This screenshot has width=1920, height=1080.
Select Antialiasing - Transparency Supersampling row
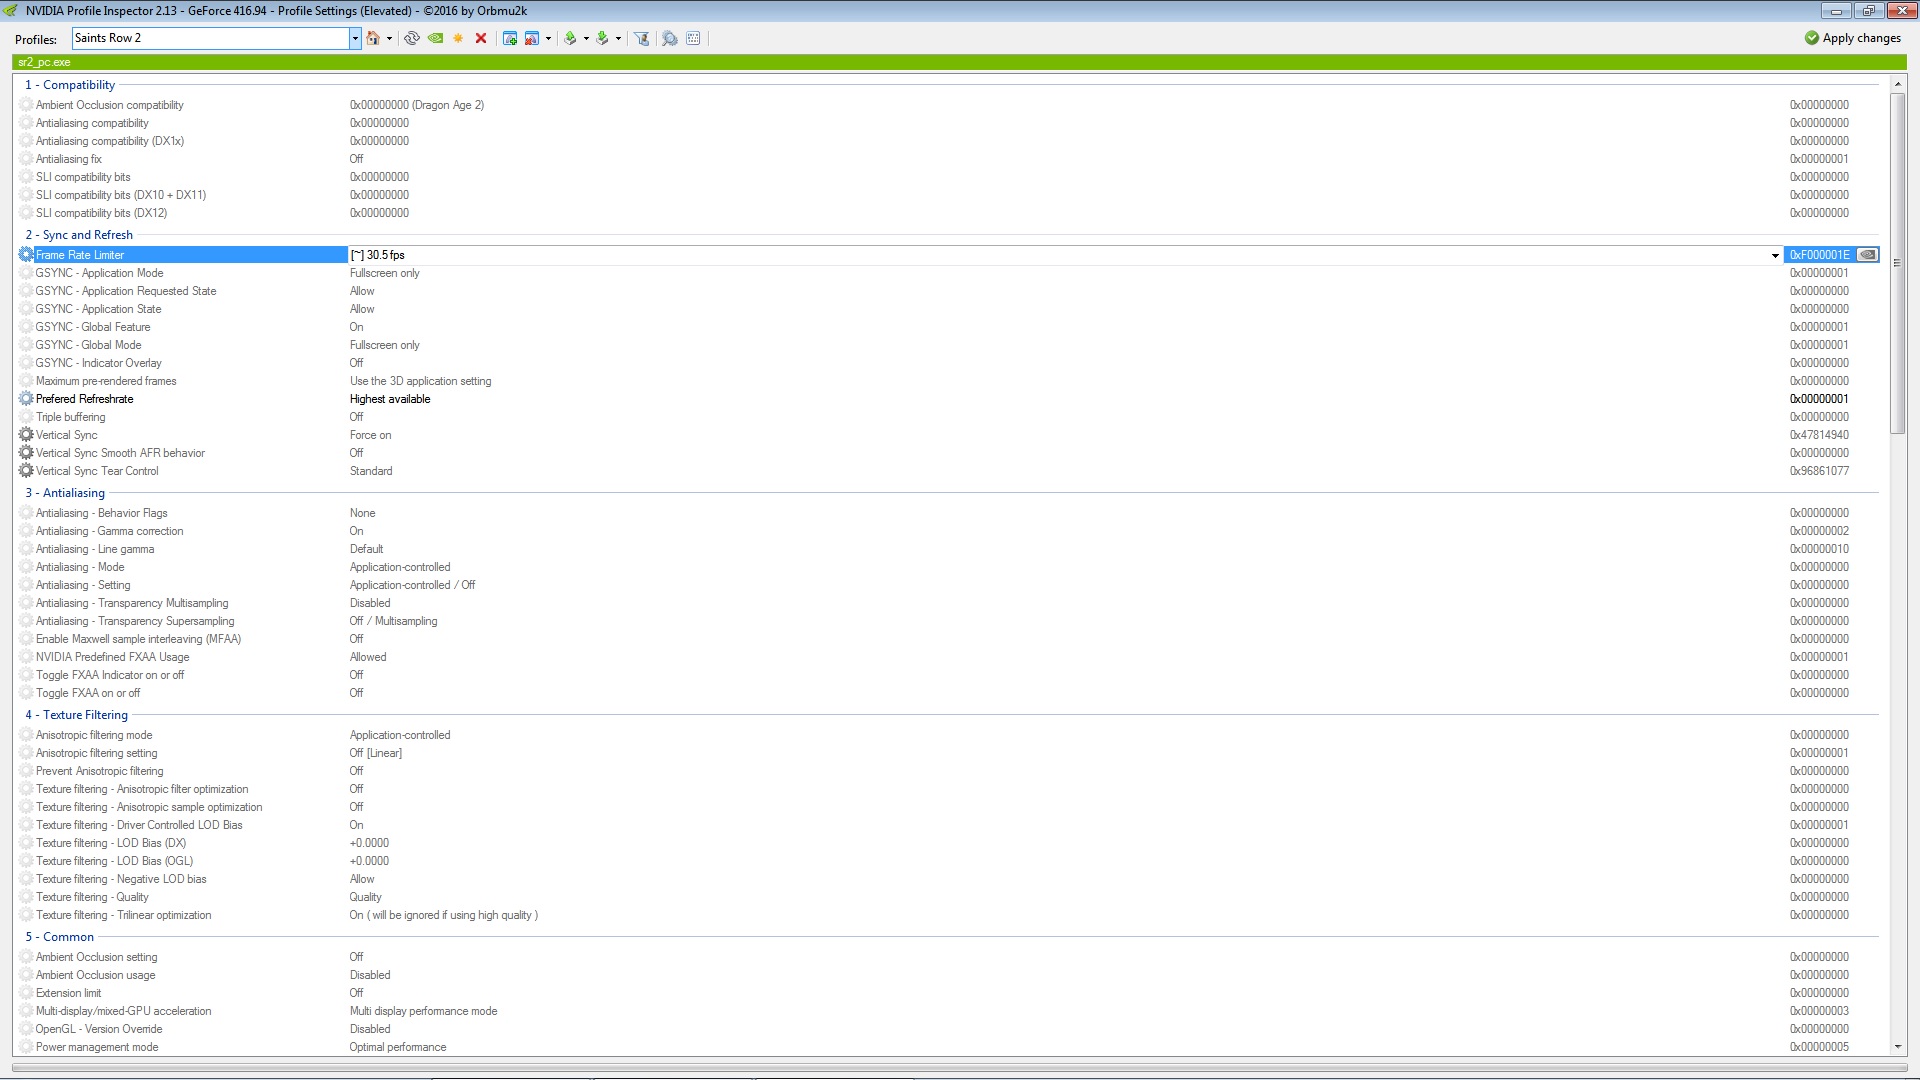[x=949, y=621]
